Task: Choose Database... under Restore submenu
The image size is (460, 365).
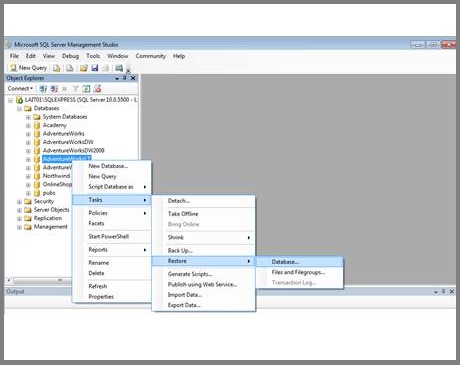Action: tap(300, 262)
